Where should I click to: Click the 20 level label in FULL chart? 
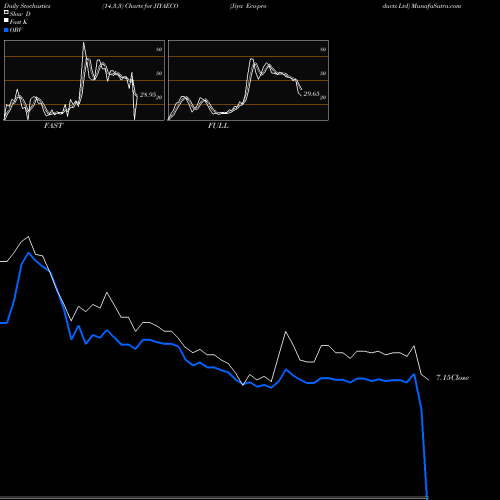point(323,97)
